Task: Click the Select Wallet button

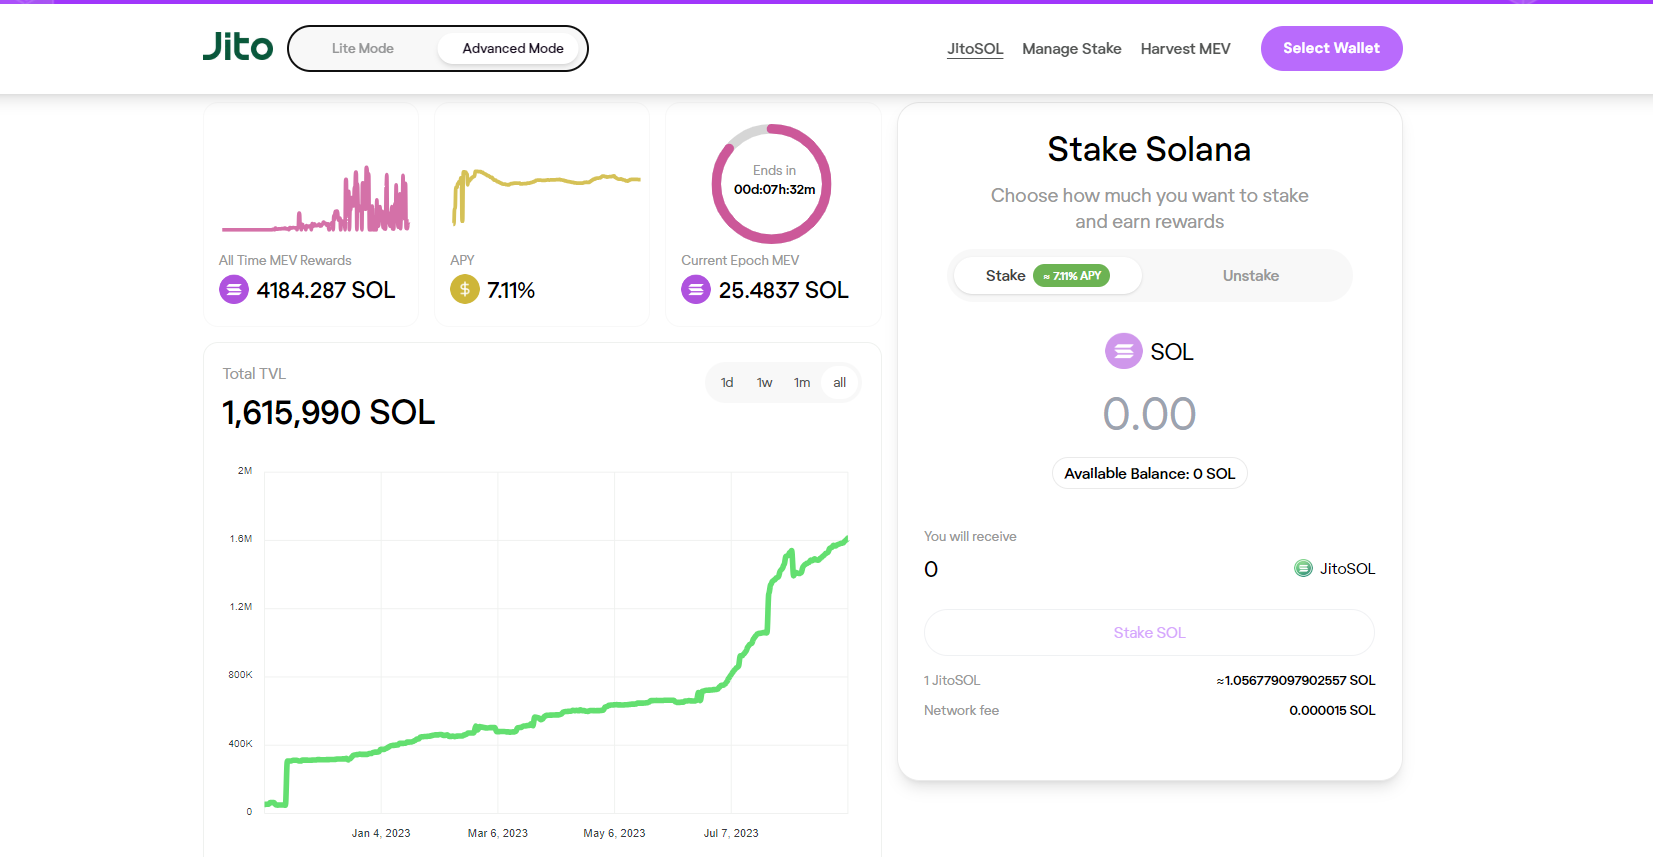Action: 1331,48
